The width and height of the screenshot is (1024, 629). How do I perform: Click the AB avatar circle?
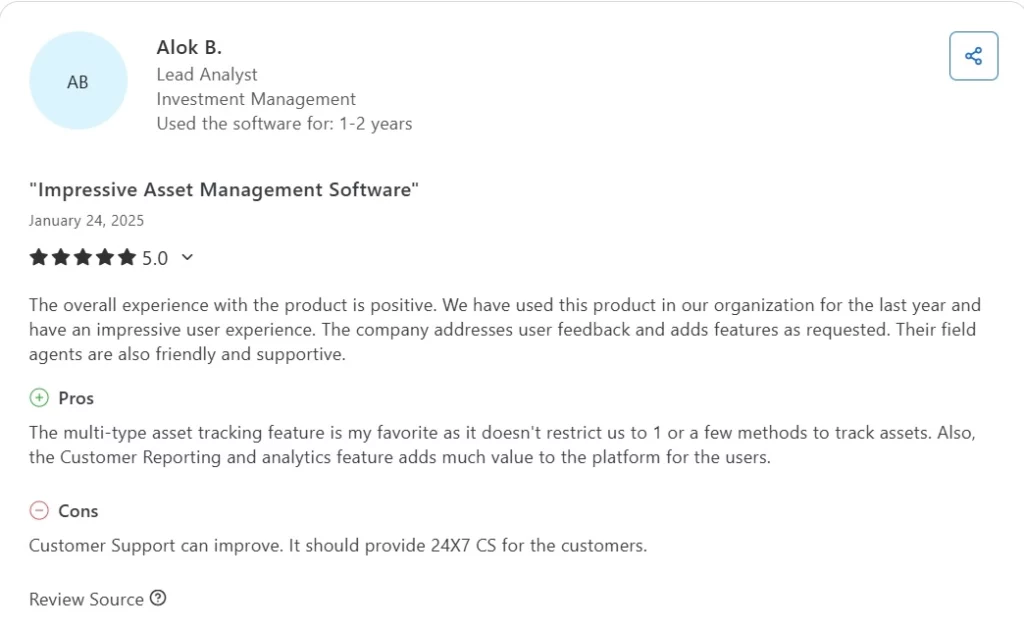point(78,82)
